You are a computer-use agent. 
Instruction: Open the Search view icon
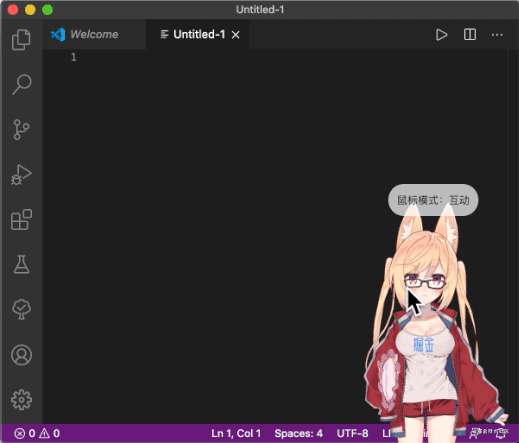(22, 84)
